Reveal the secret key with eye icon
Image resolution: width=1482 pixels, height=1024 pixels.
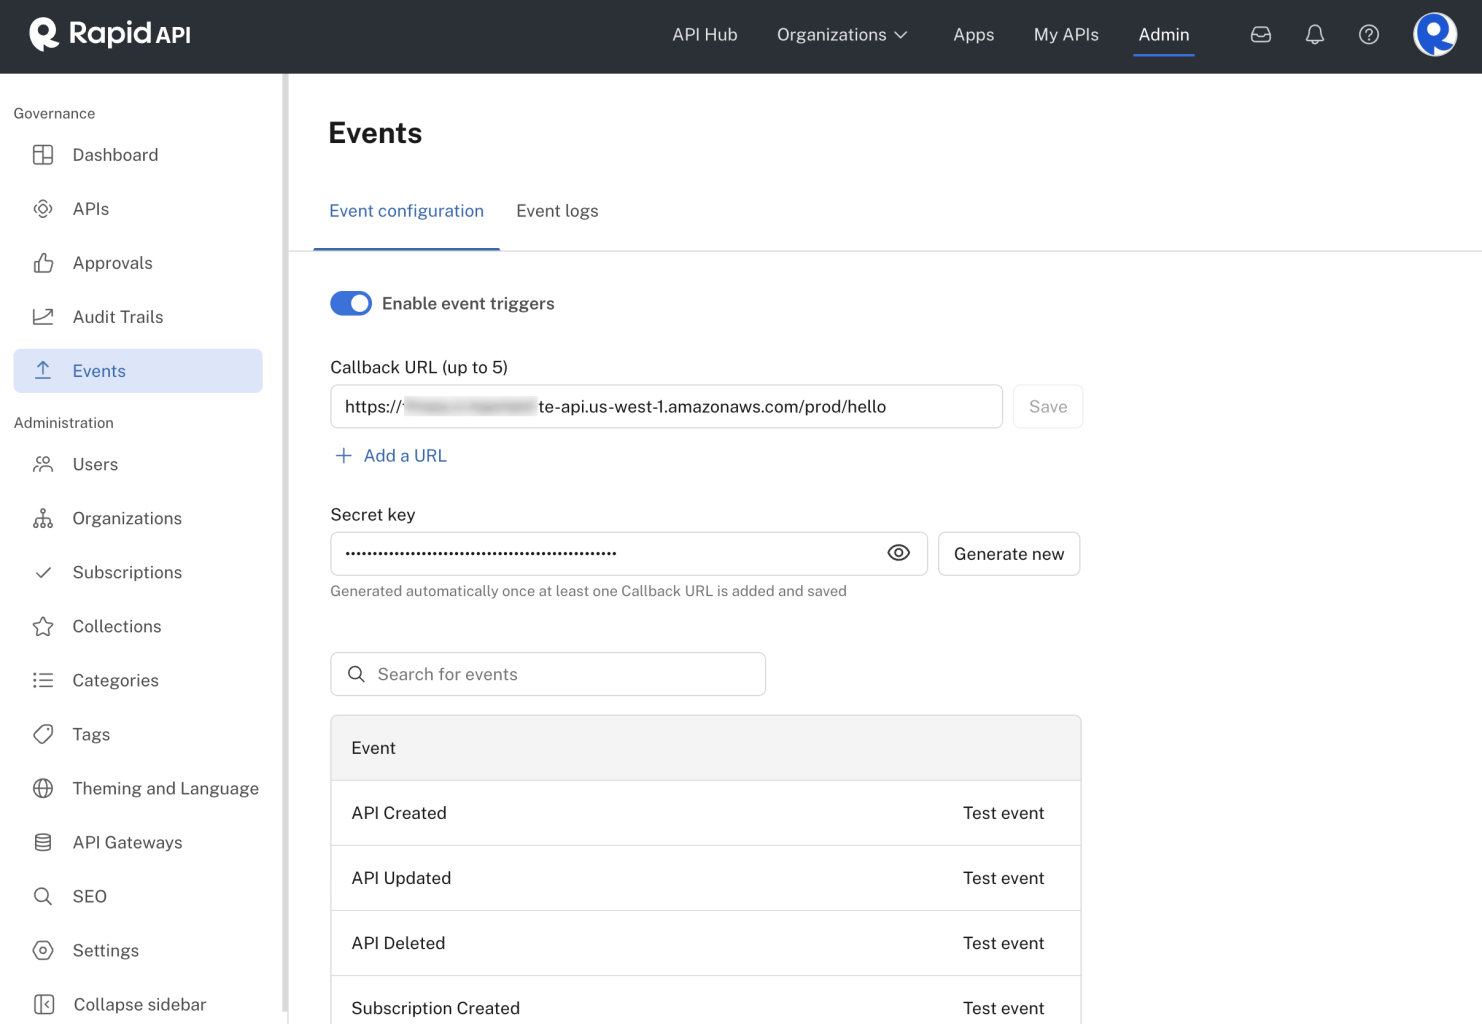[899, 553]
